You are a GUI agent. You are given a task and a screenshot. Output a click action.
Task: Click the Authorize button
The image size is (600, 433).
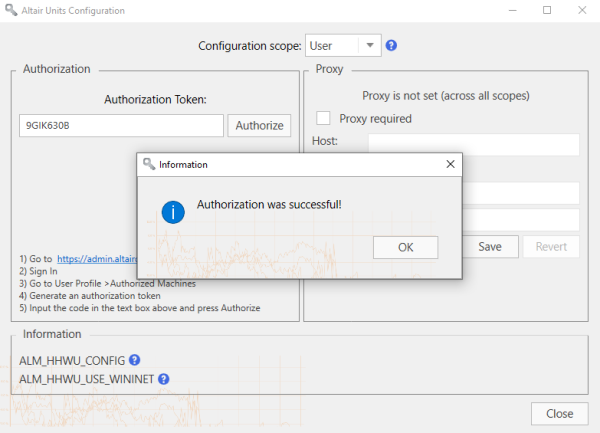(x=259, y=125)
